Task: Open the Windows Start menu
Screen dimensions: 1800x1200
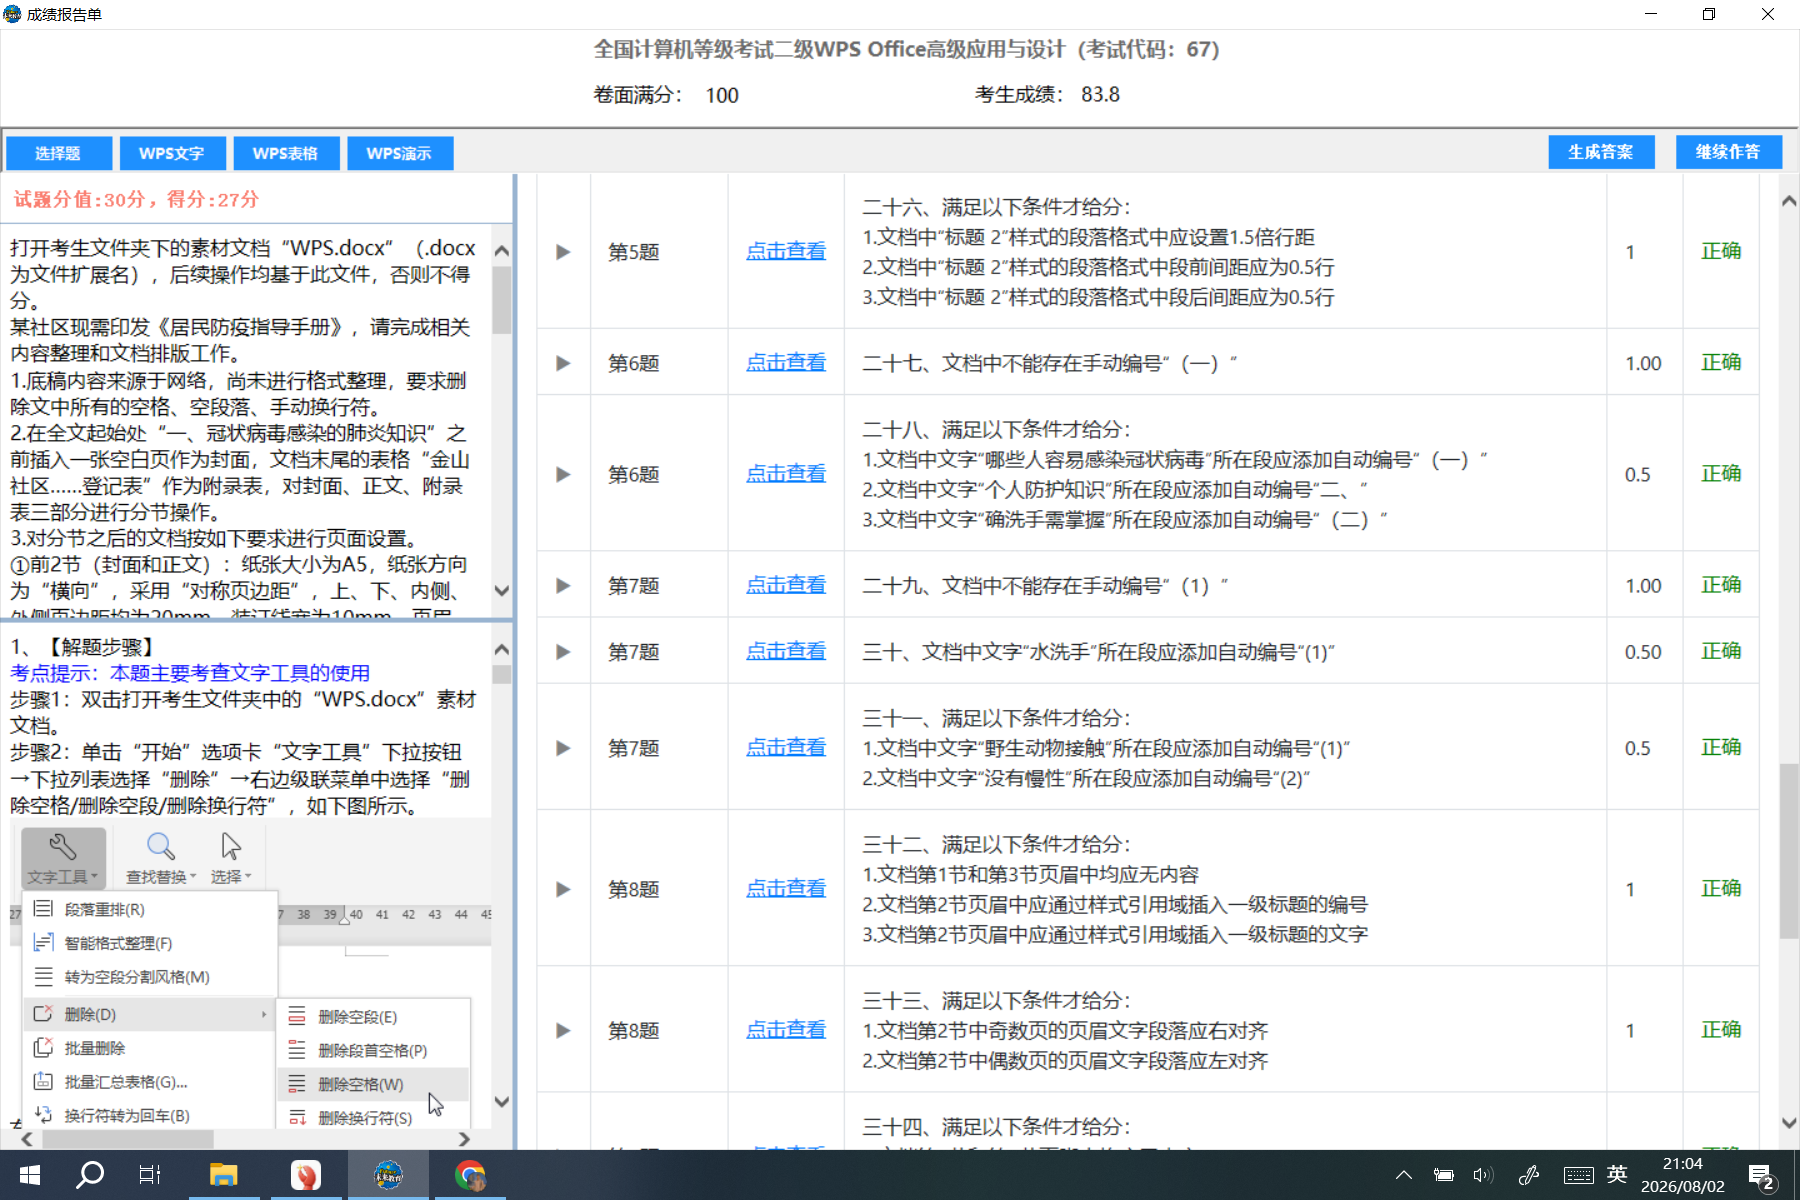Action: coord(30,1175)
